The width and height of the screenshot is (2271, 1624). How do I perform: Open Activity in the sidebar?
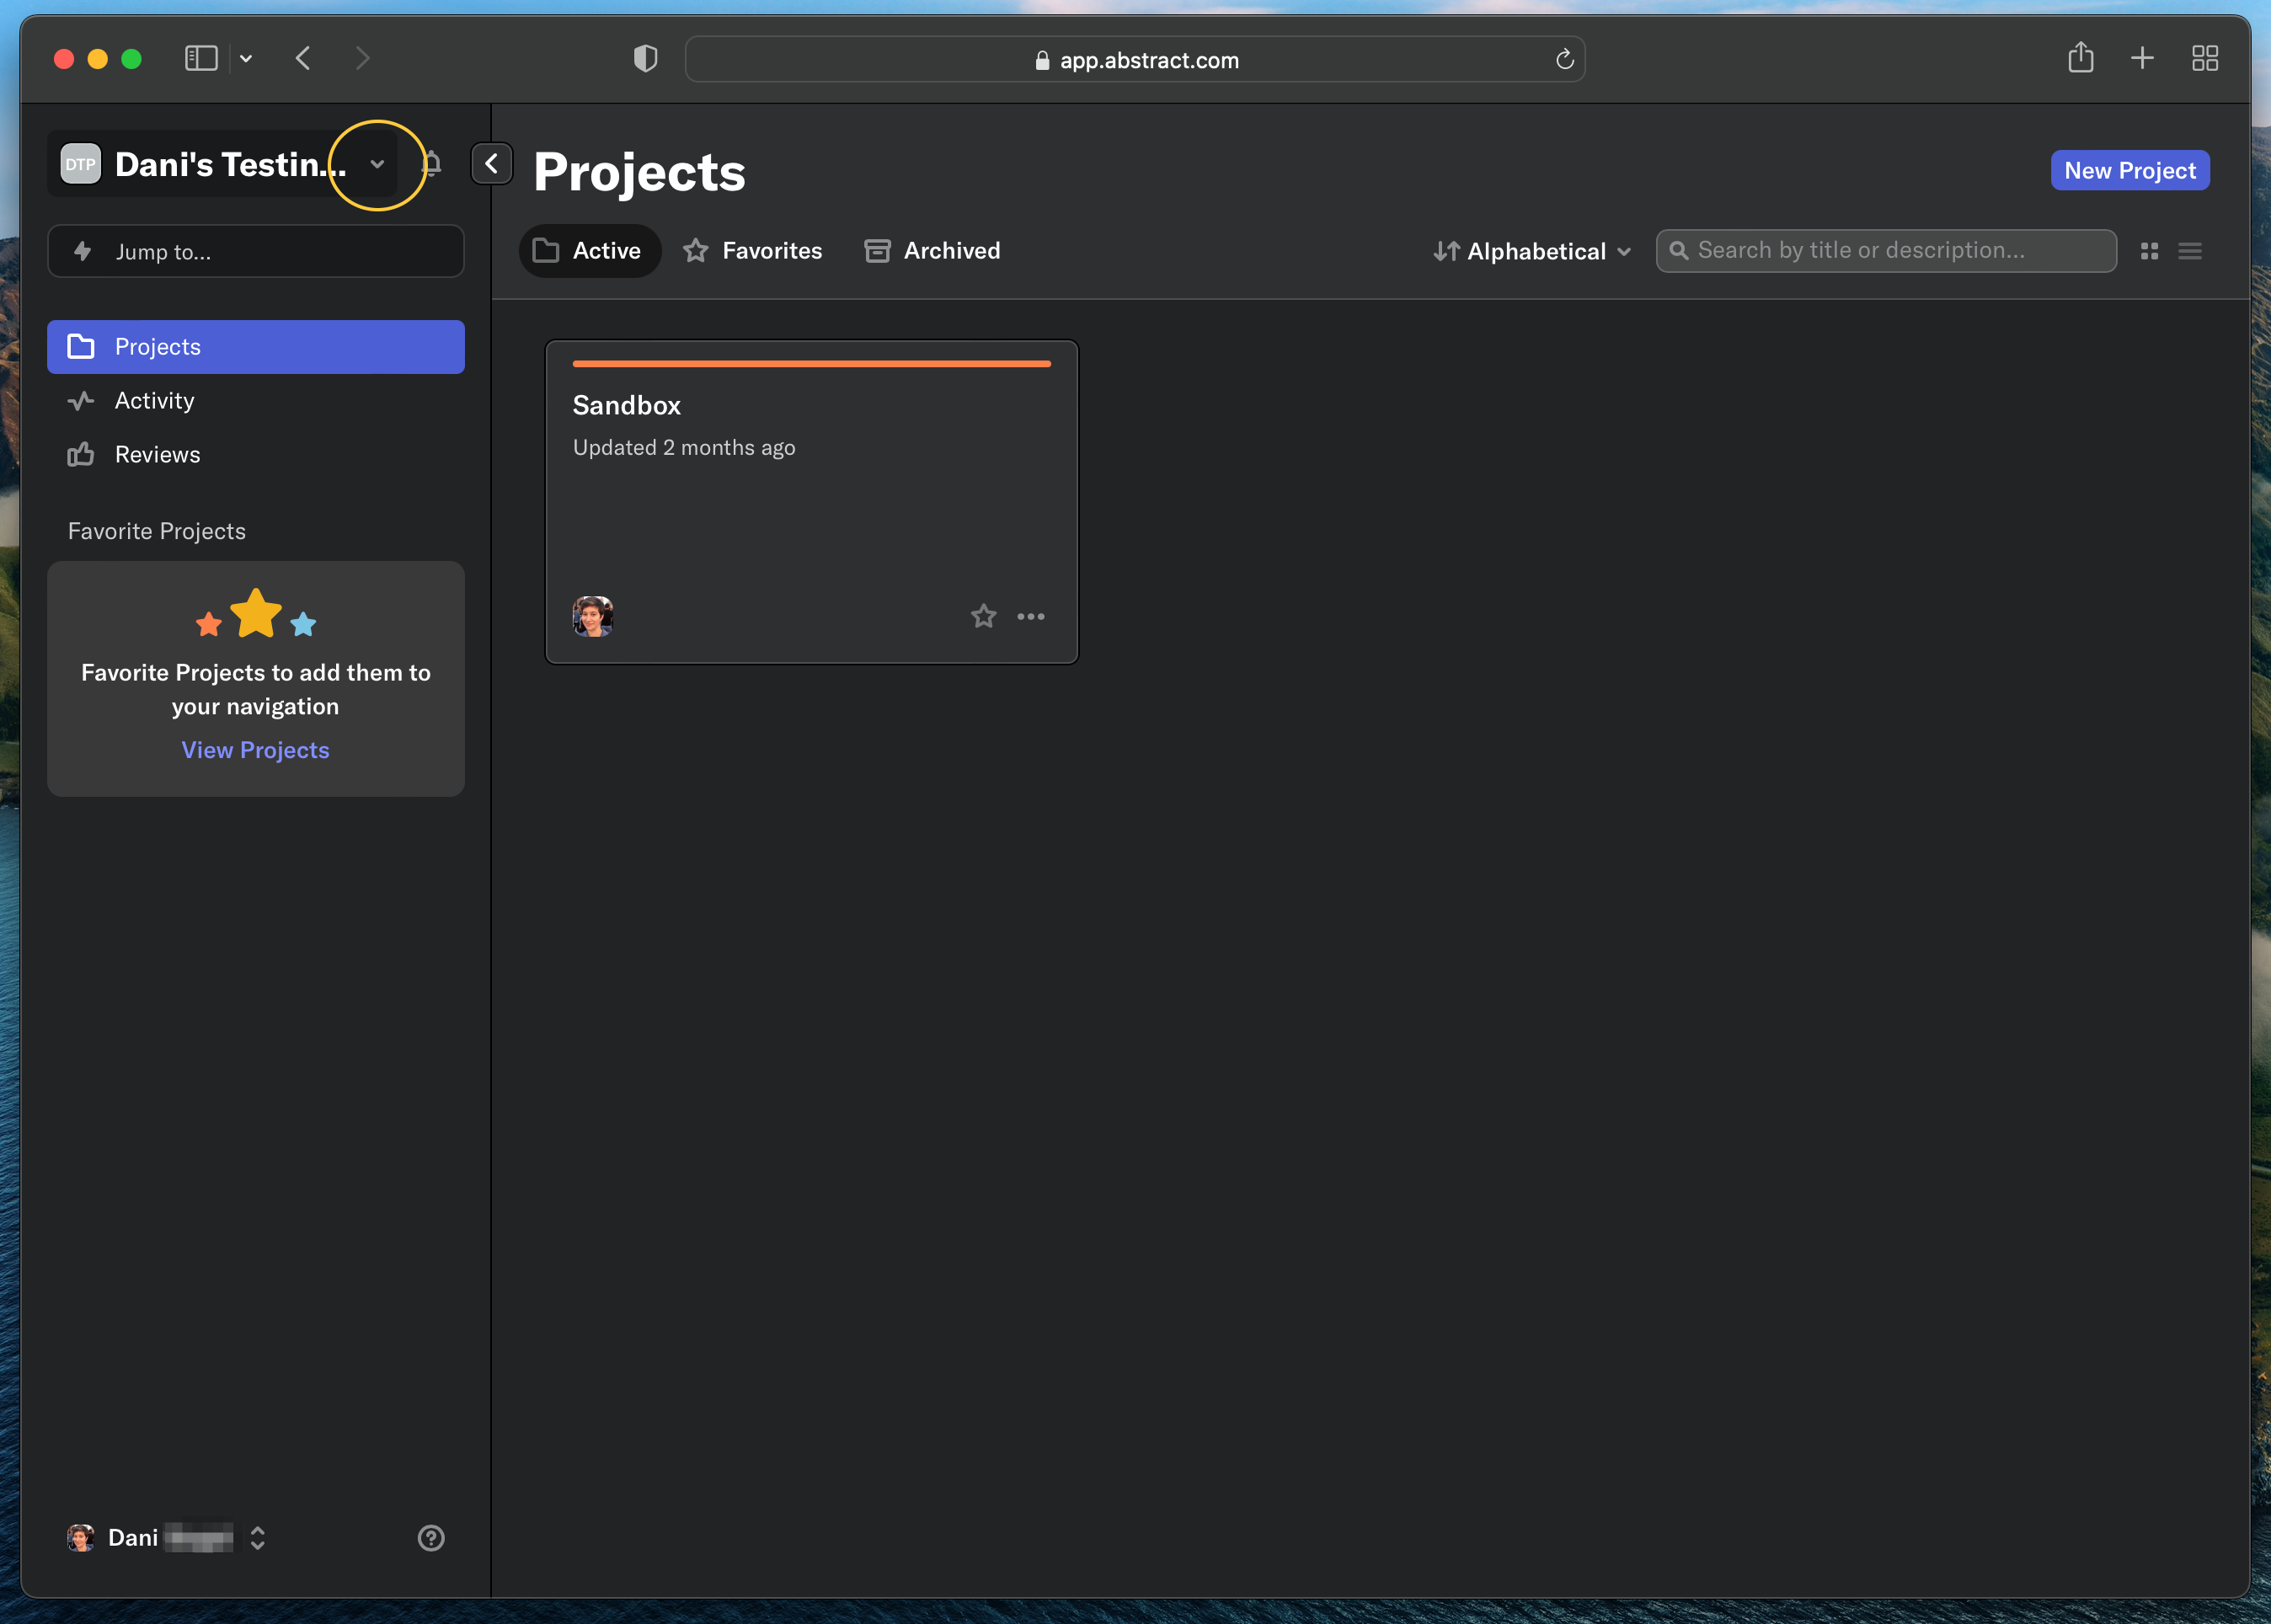[x=256, y=401]
